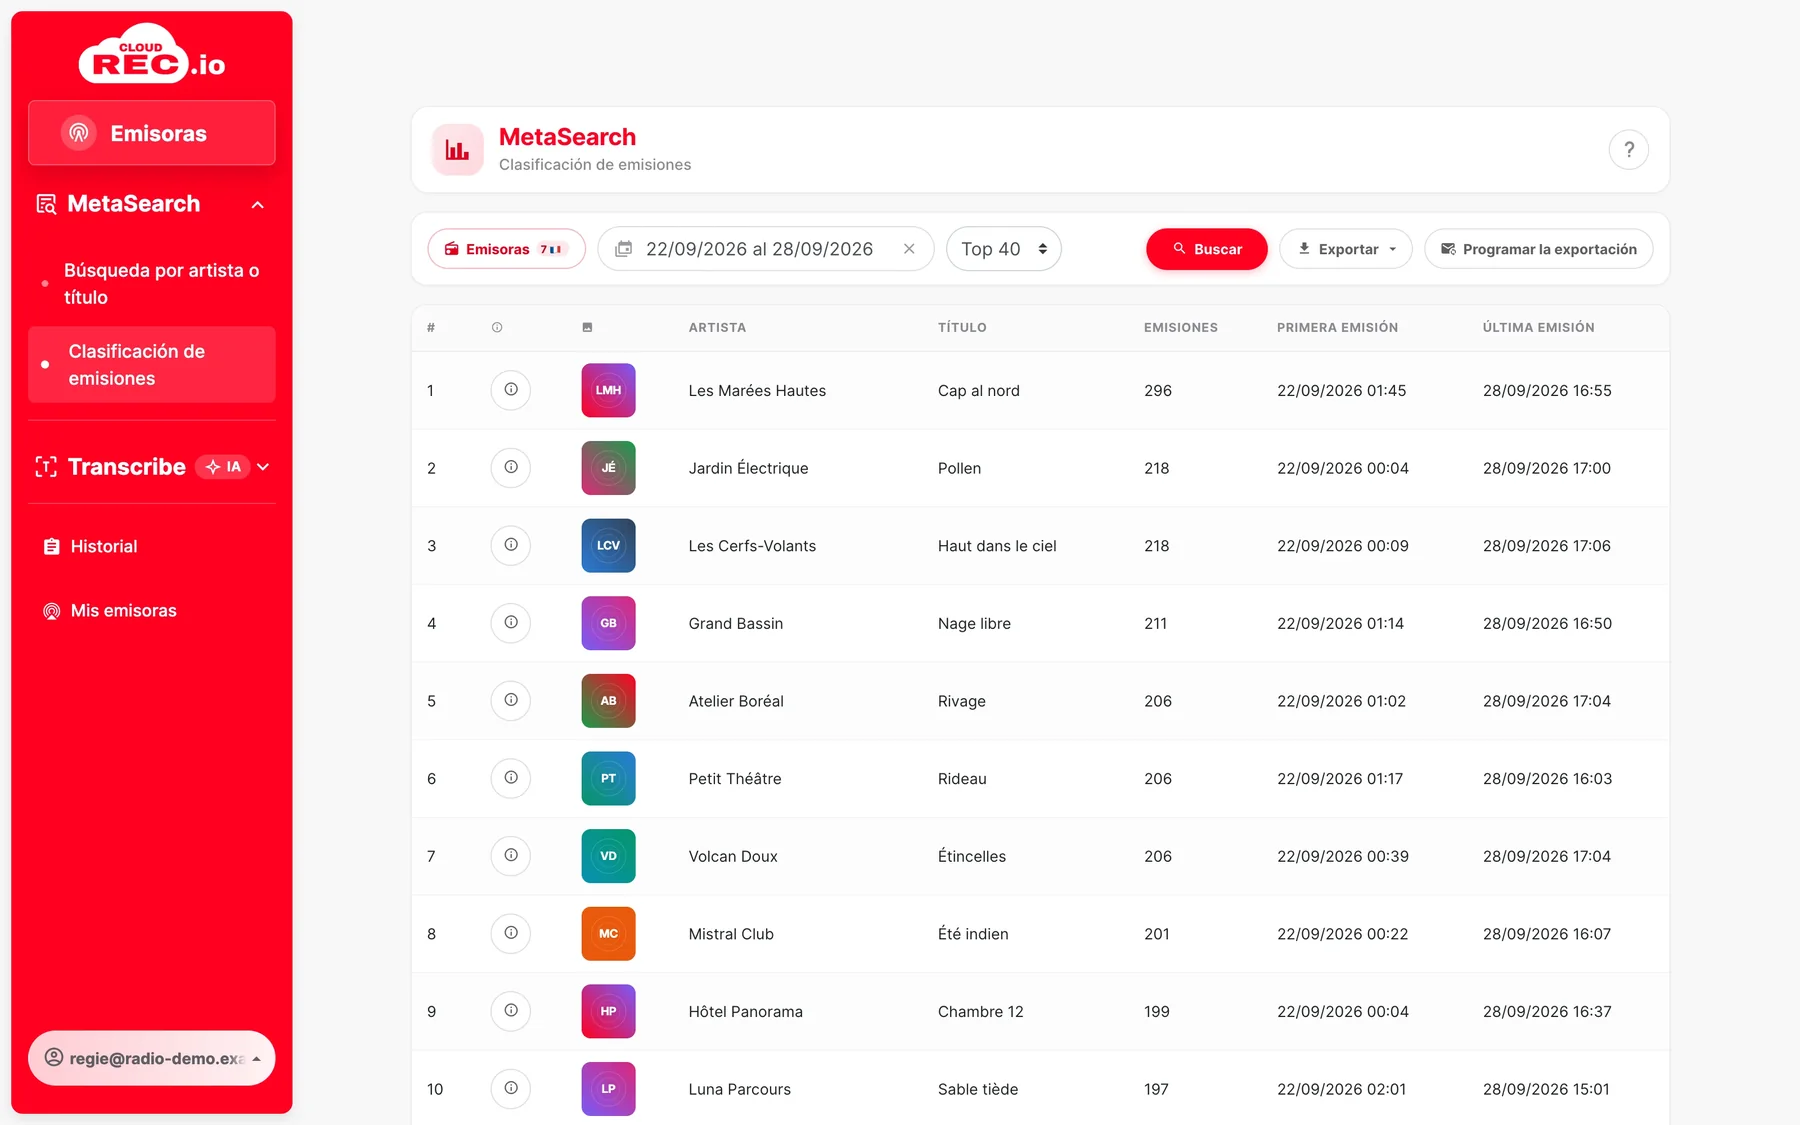Select the artist name Hôtel Panorama
1800x1125 pixels.
click(x=745, y=1012)
